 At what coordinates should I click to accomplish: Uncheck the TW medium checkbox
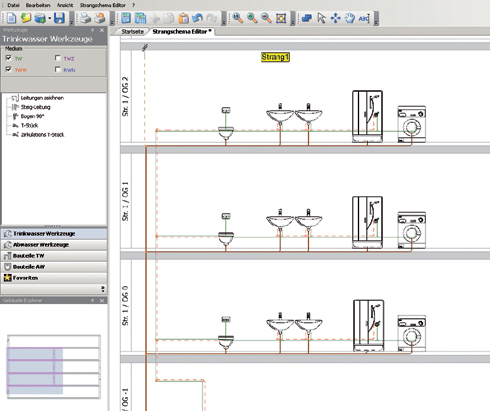click(9, 58)
